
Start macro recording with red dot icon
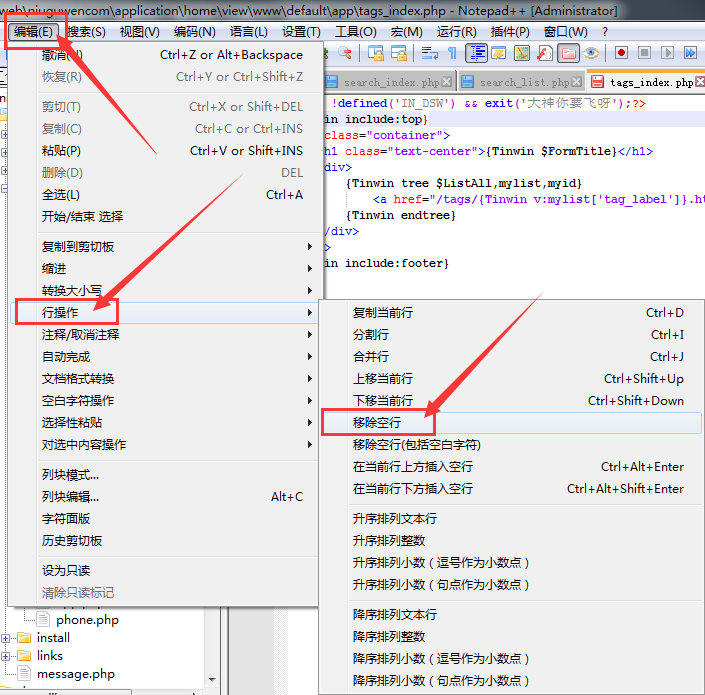tap(621, 53)
